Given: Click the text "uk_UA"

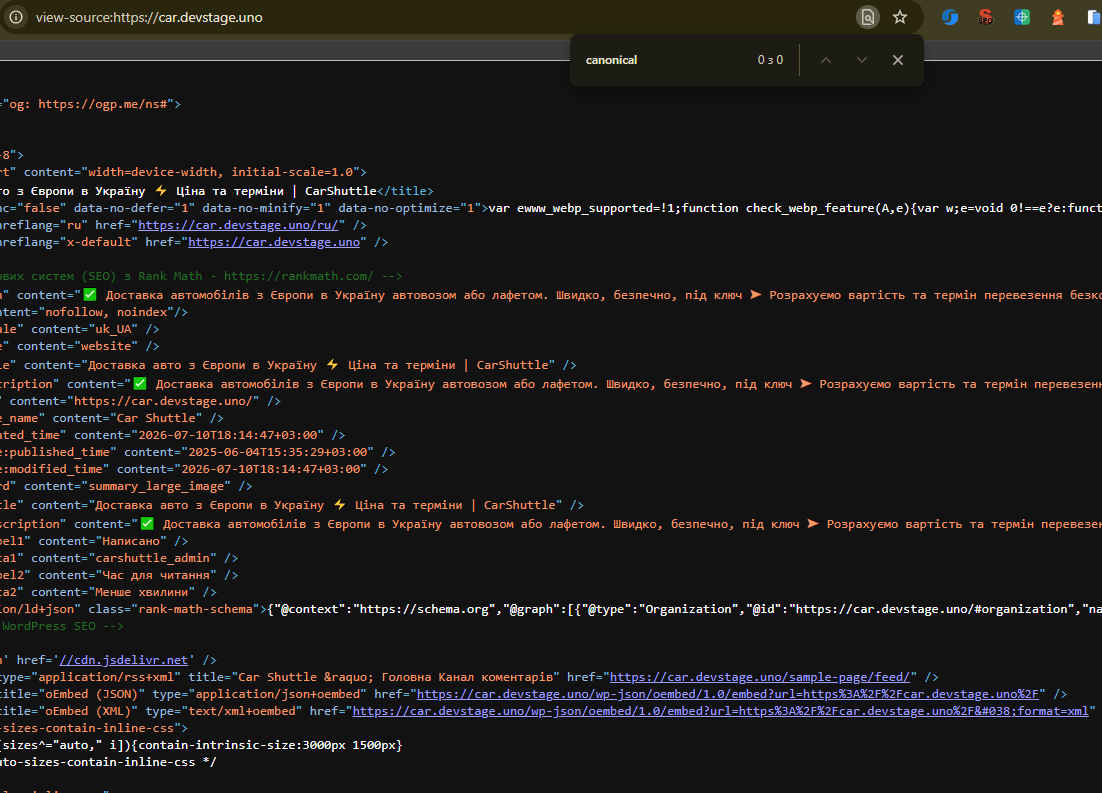Looking at the screenshot, I should [x=113, y=329].
